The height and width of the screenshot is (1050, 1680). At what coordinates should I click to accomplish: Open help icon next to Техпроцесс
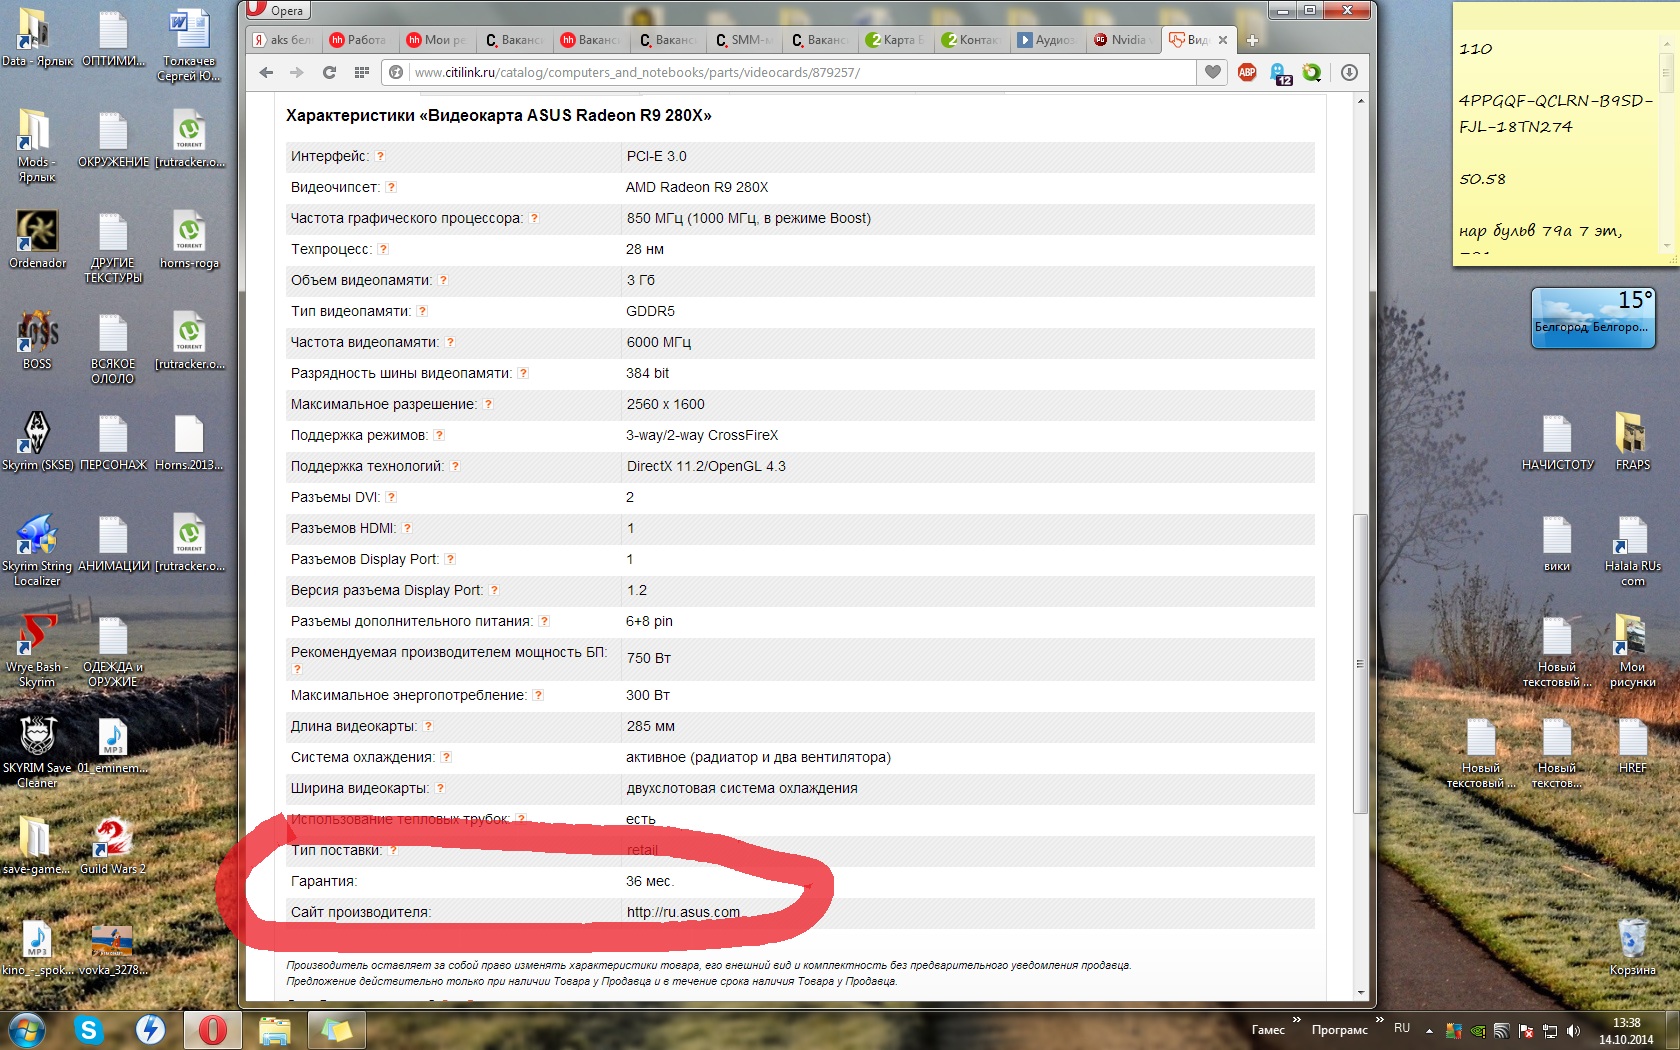point(383,249)
